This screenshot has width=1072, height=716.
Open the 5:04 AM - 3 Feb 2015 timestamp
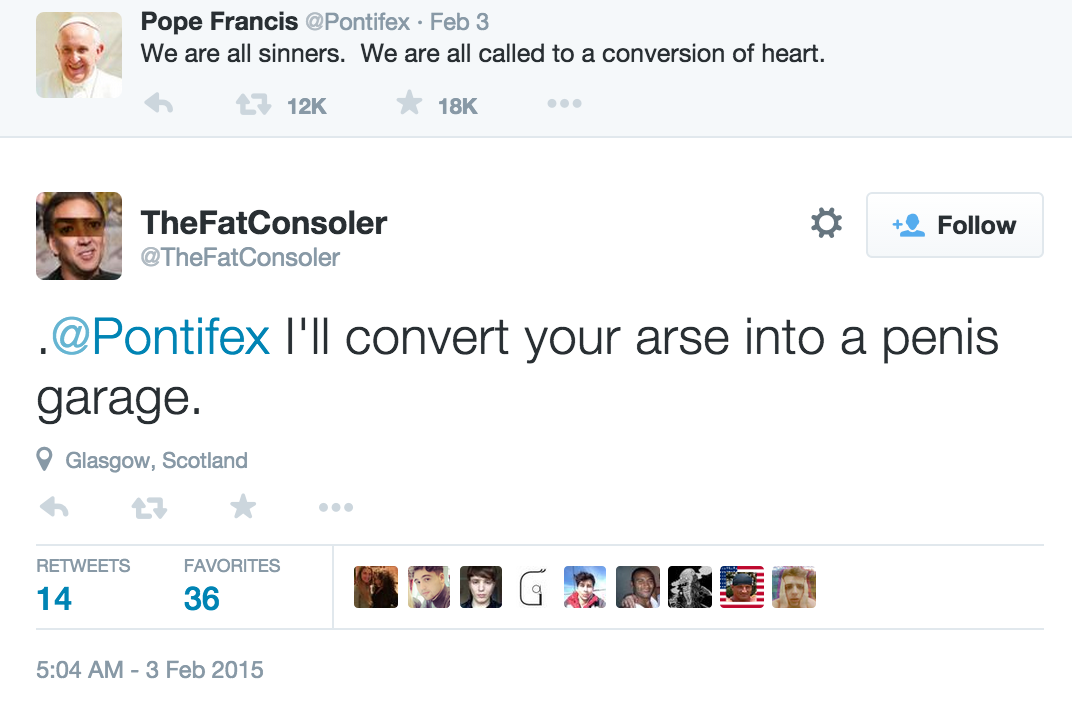coord(150,669)
